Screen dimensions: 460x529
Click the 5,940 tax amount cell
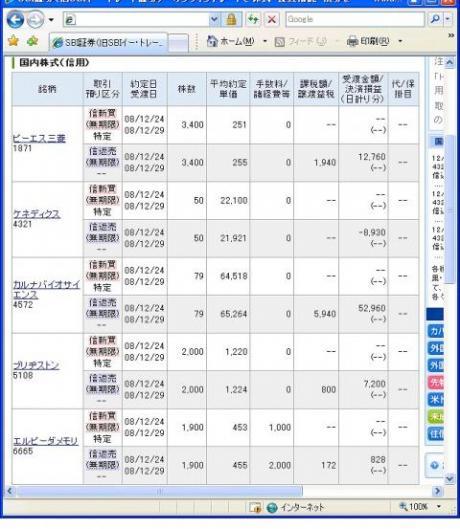coord(316,314)
